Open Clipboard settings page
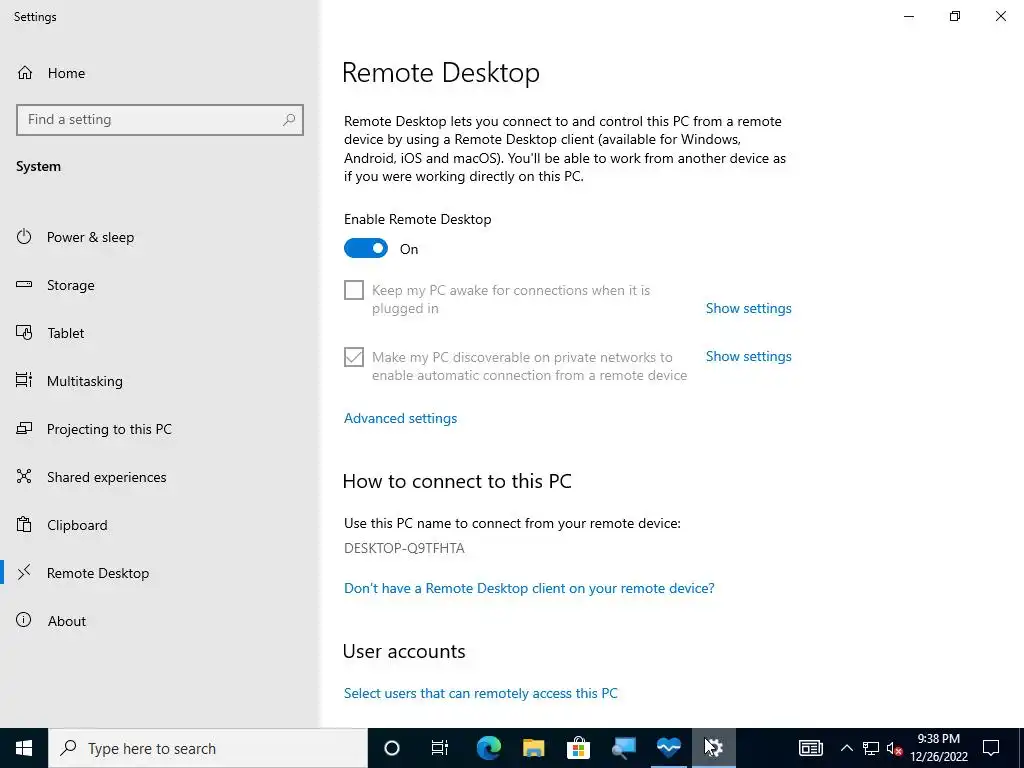 click(x=77, y=525)
